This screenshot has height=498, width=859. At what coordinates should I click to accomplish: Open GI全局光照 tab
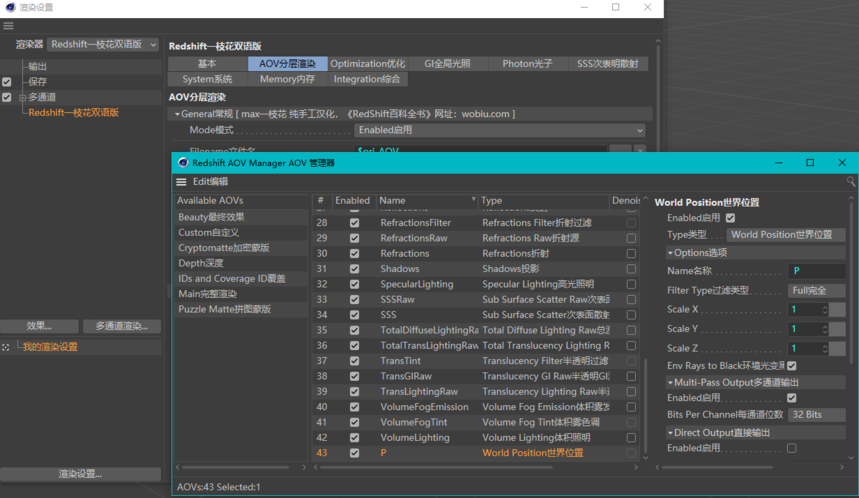point(447,64)
